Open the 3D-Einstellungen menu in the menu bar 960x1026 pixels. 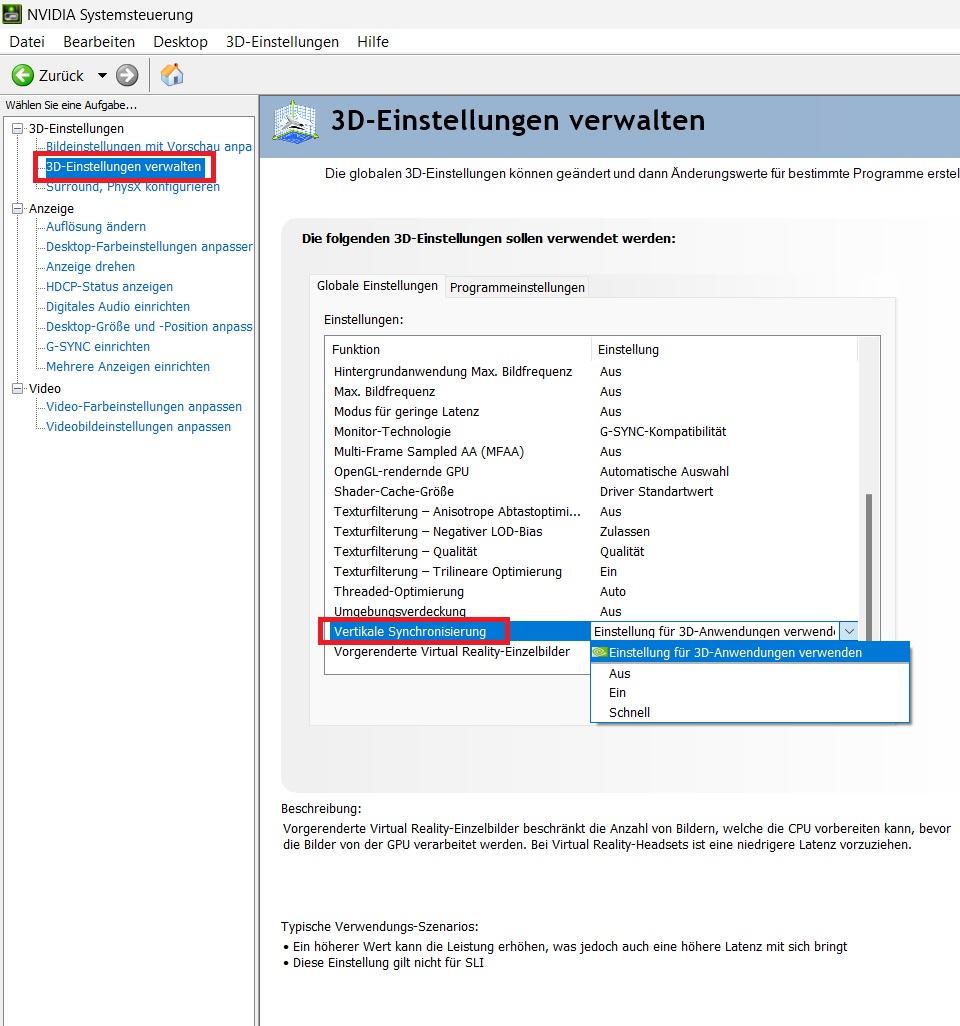click(x=282, y=42)
